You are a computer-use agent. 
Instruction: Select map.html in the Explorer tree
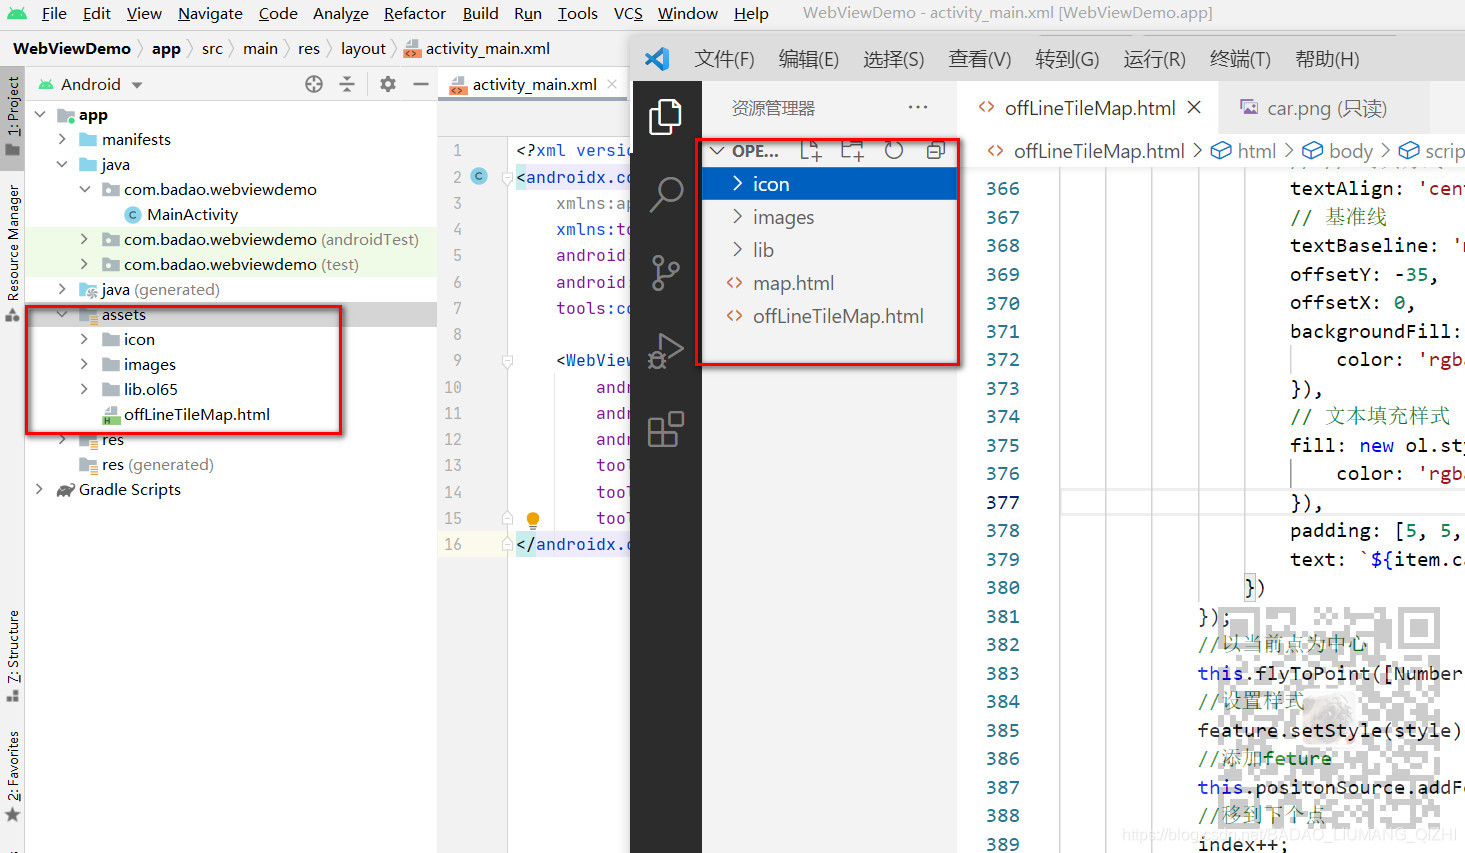791,282
